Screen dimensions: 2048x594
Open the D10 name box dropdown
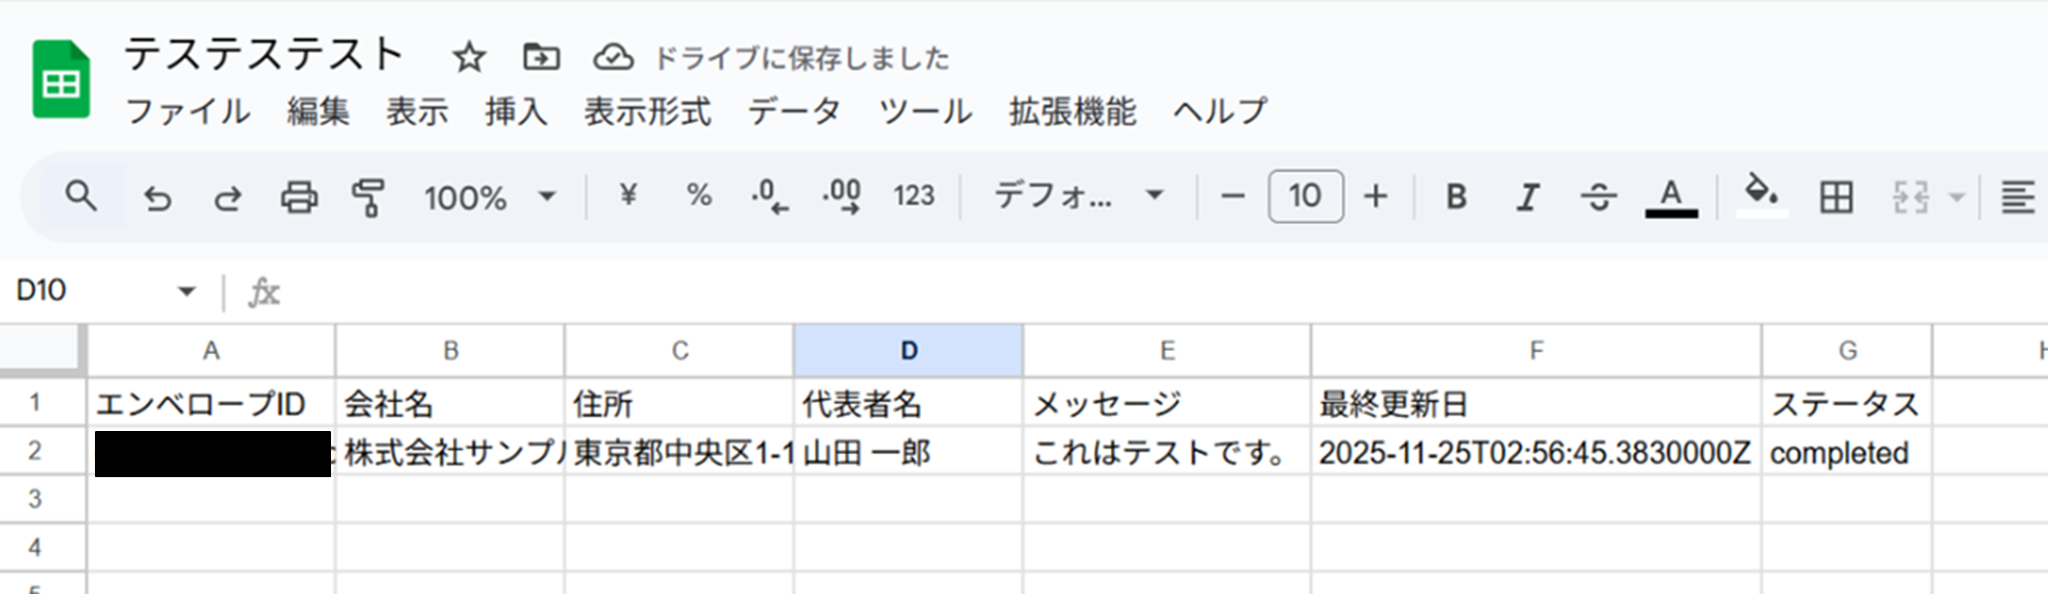(x=186, y=292)
